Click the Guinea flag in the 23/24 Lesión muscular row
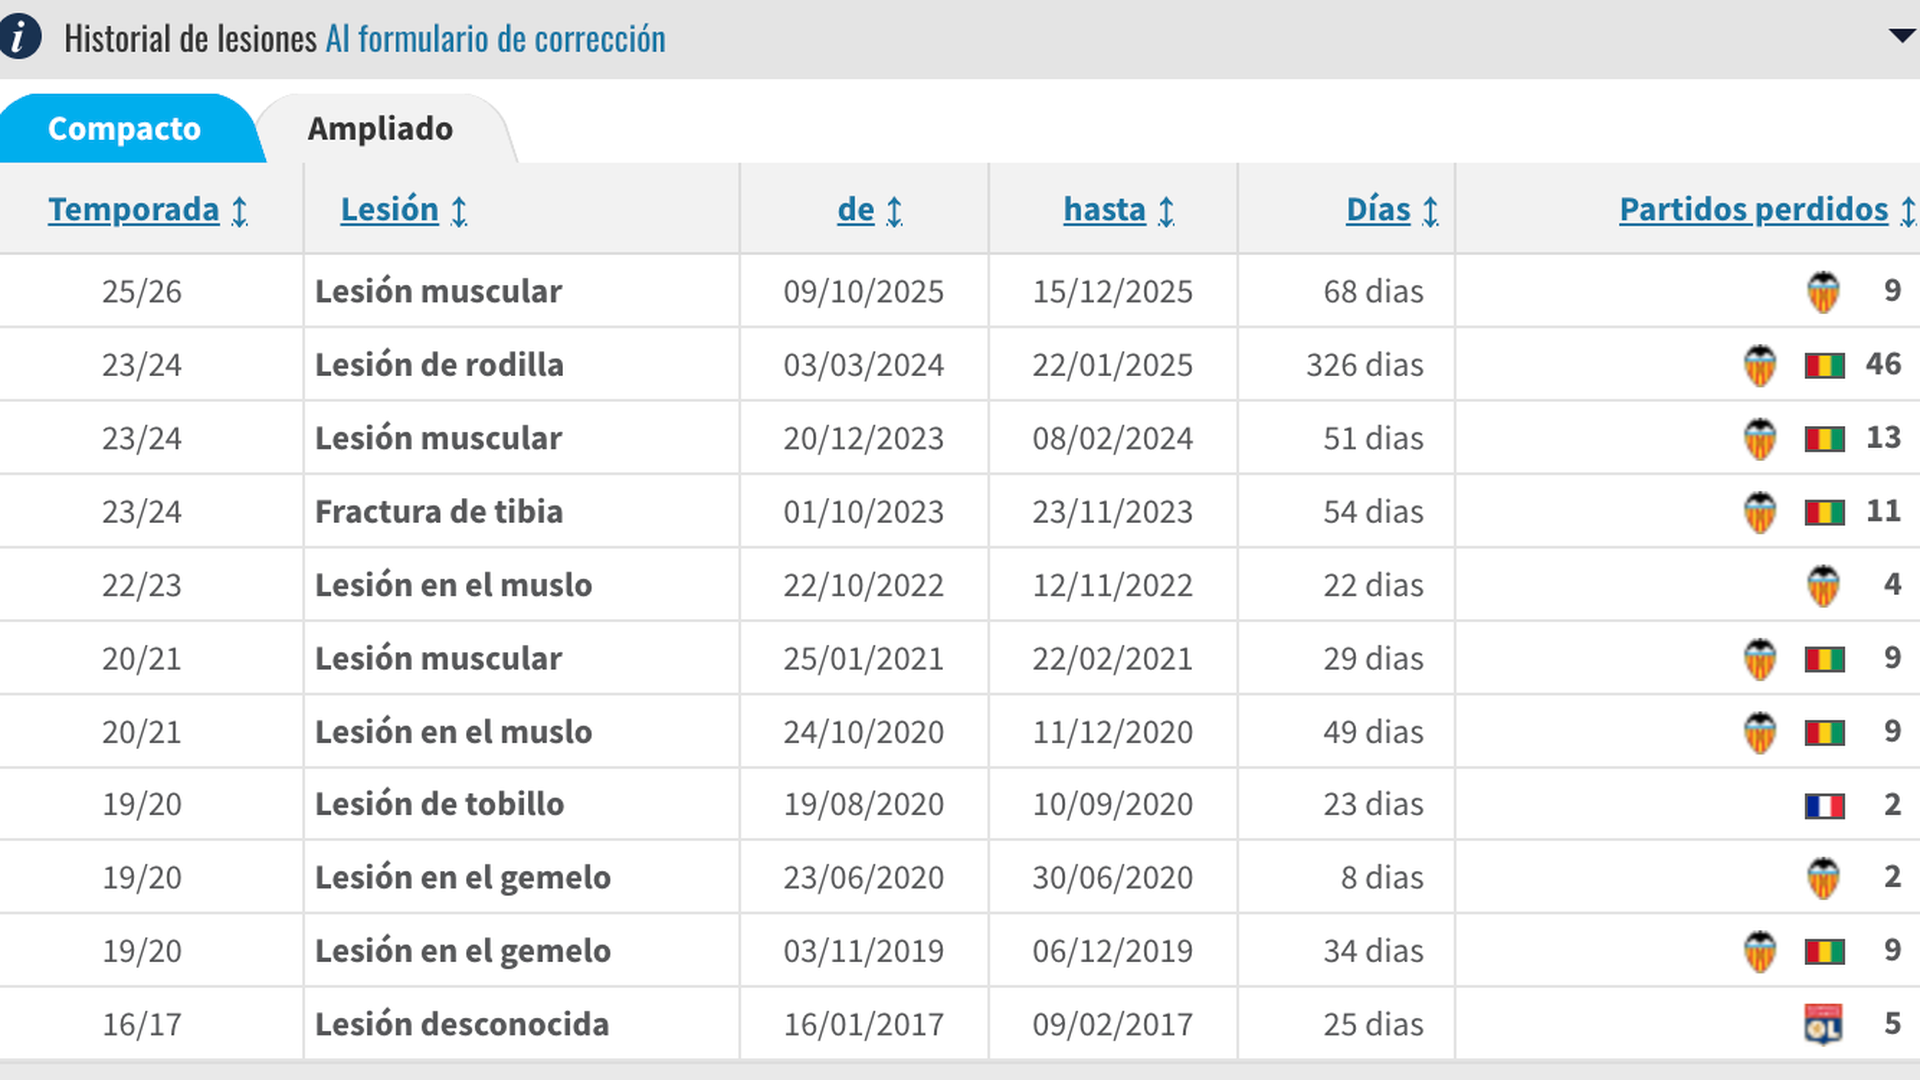Image resolution: width=1920 pixels, height=1080 pixels. 1825,437
